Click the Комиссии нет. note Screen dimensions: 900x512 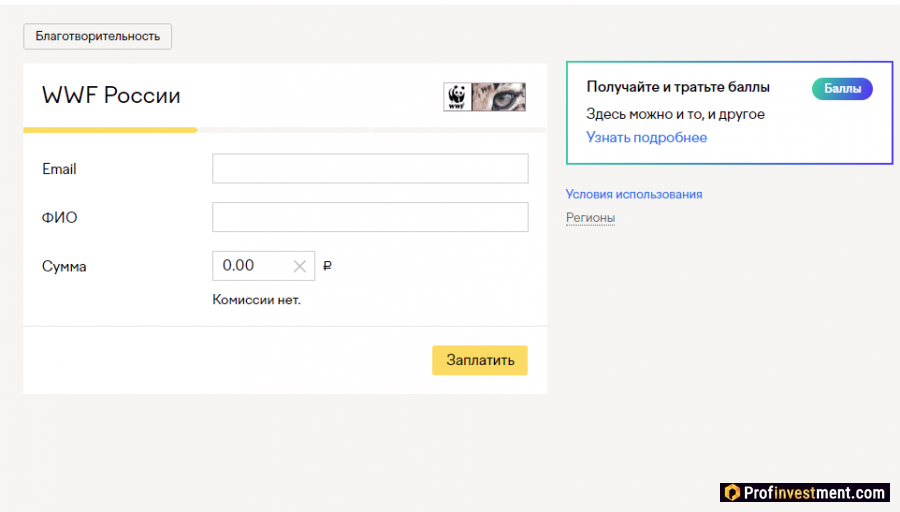pyautogui.click(x=257, y=300)
